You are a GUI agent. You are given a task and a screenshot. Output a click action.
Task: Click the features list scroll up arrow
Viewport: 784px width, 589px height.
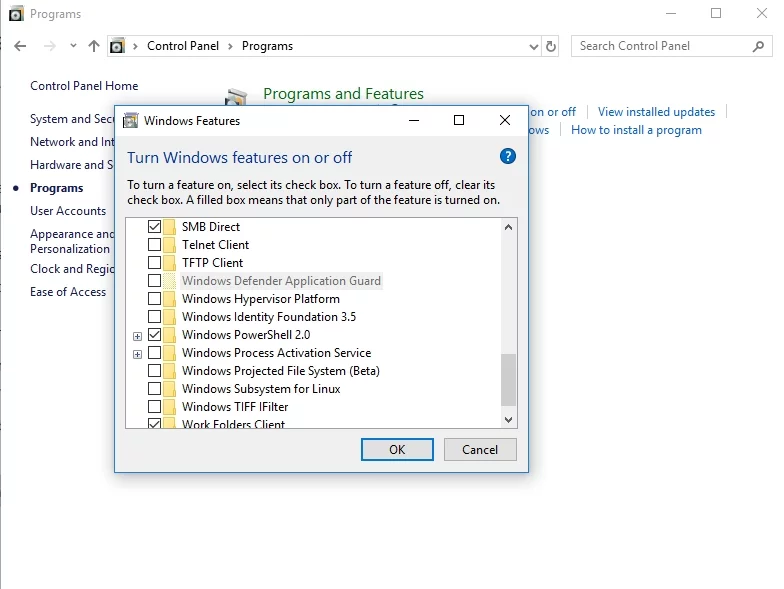[x=508, y=227]
